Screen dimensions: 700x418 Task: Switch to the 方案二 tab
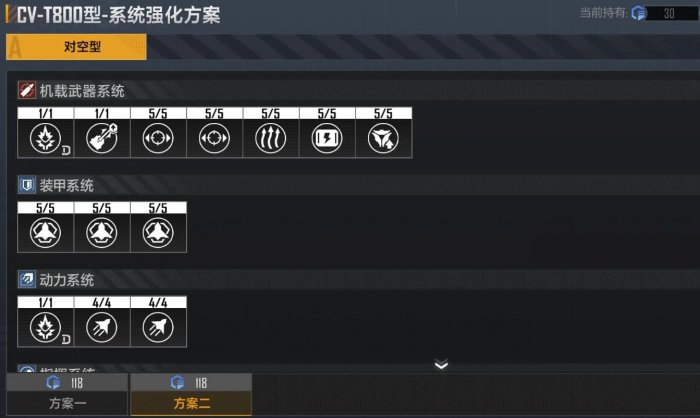coord(191,395)
